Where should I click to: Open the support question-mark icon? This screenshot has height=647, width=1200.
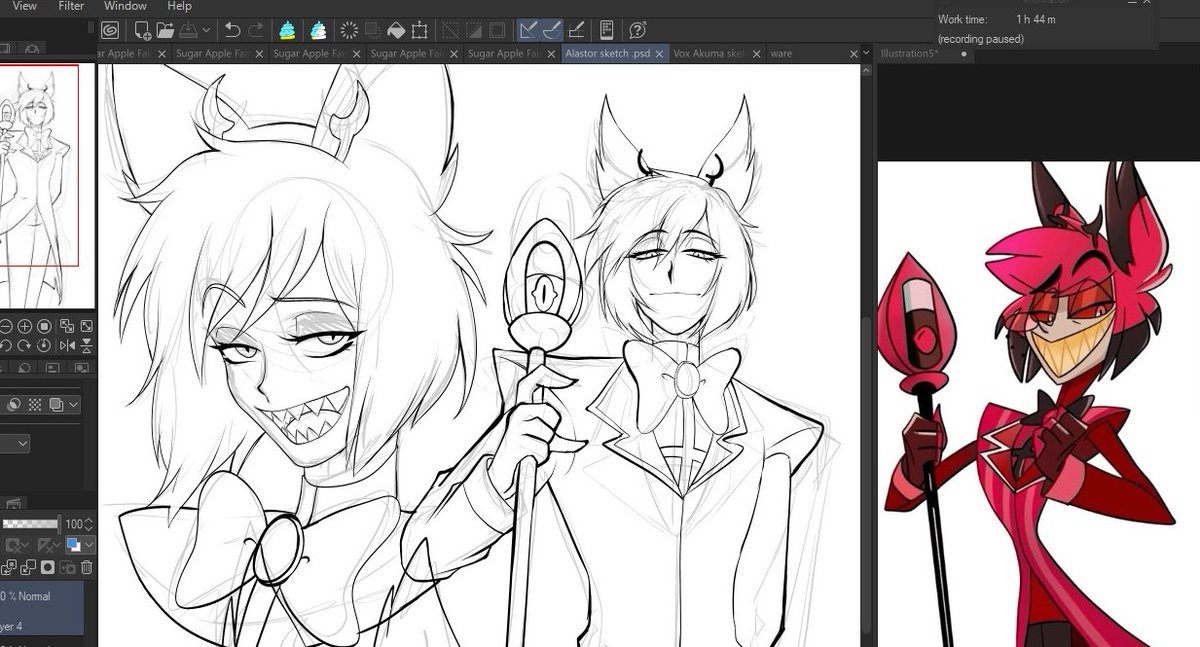638,30
